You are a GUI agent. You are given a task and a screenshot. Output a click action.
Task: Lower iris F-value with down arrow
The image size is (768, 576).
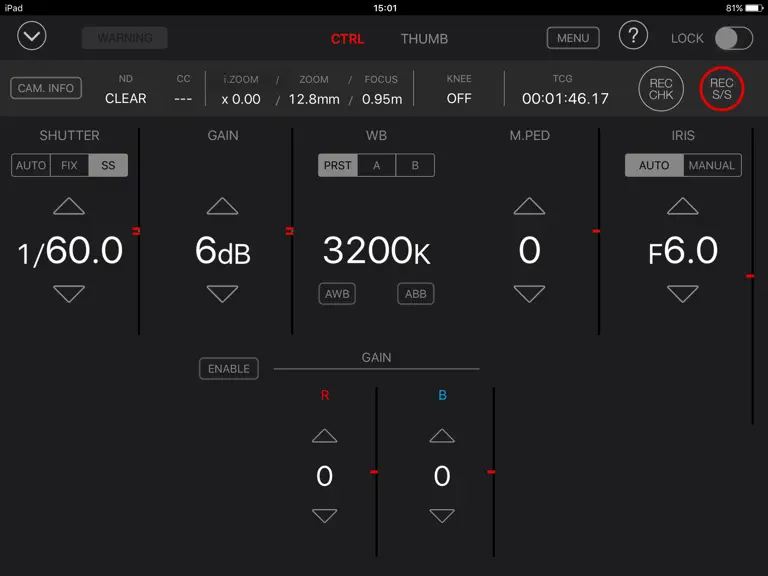point(682,294)
